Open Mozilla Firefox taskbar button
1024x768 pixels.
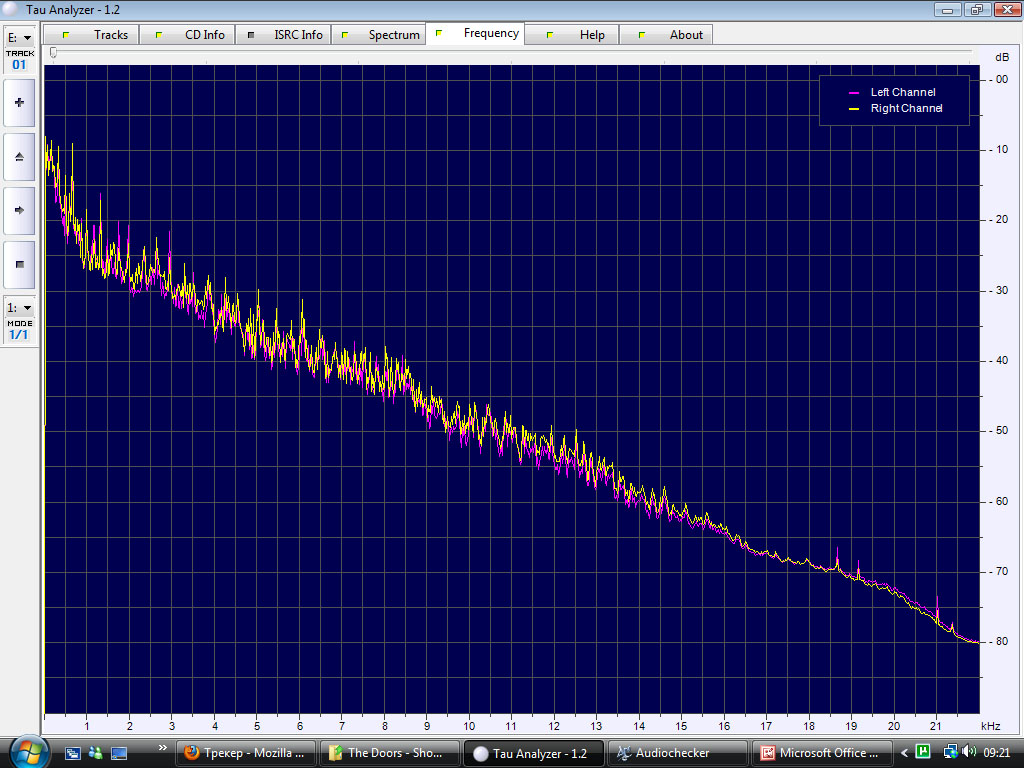pos(246,753)
